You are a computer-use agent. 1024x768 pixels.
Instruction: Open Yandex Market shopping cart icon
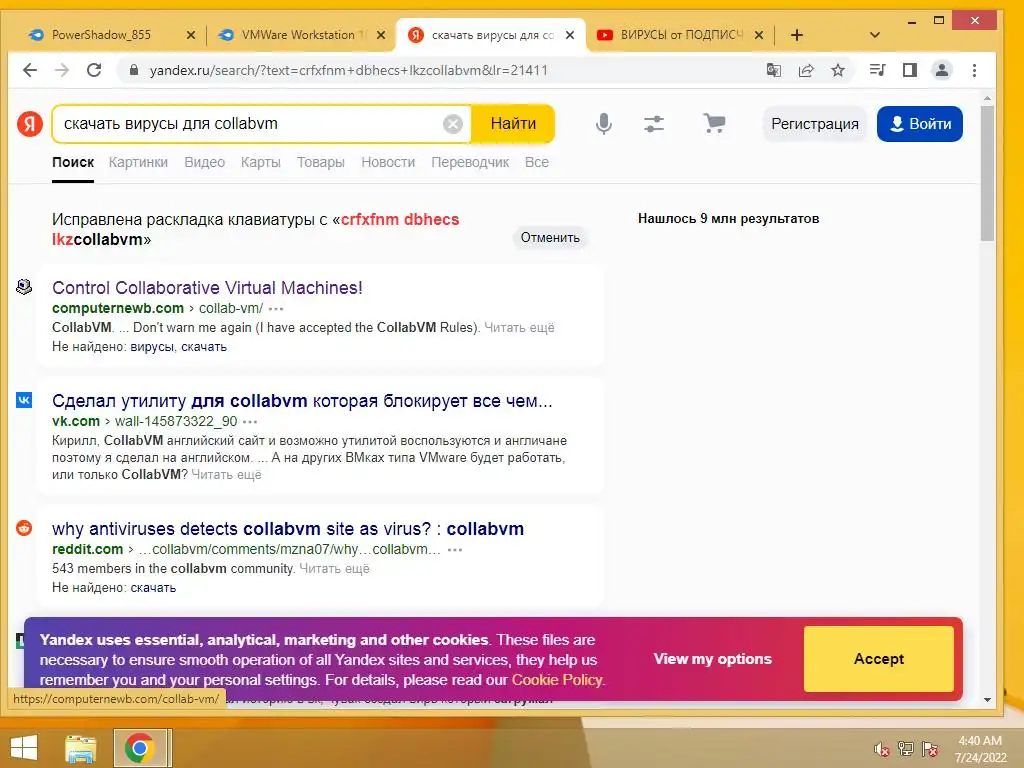click(x=714, y=123)
